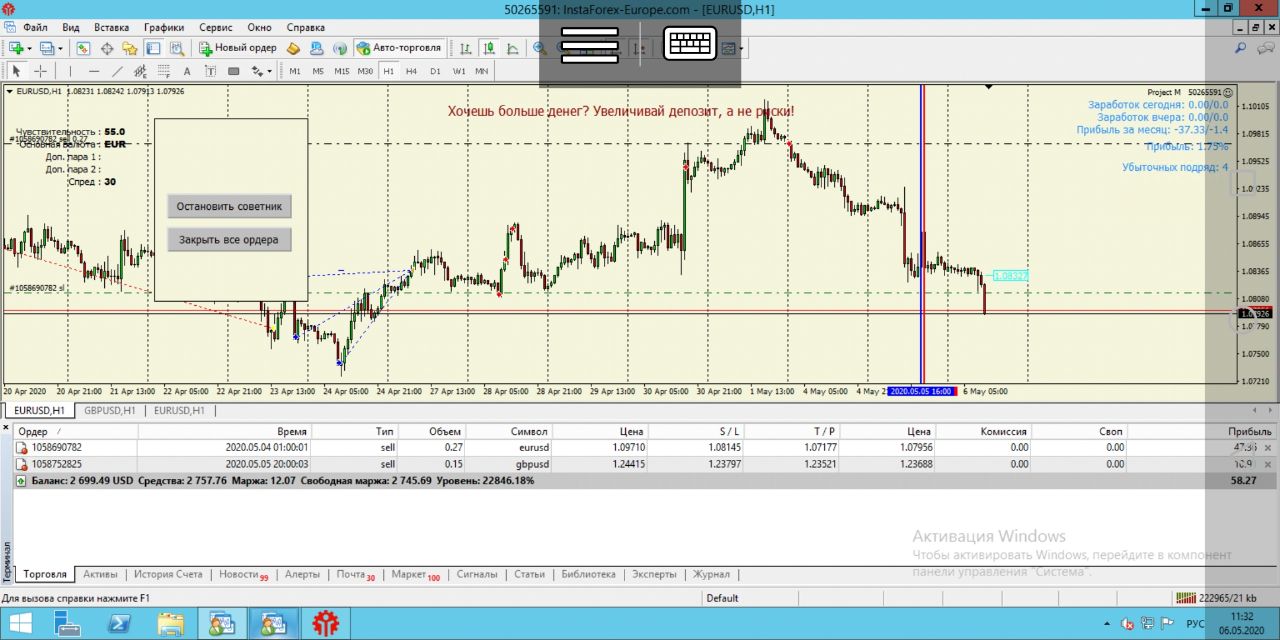Switch chart to candlesticks type
The width and height of the screenshot is (1280, 640).
pyautogui.click(x=489, y=48)
